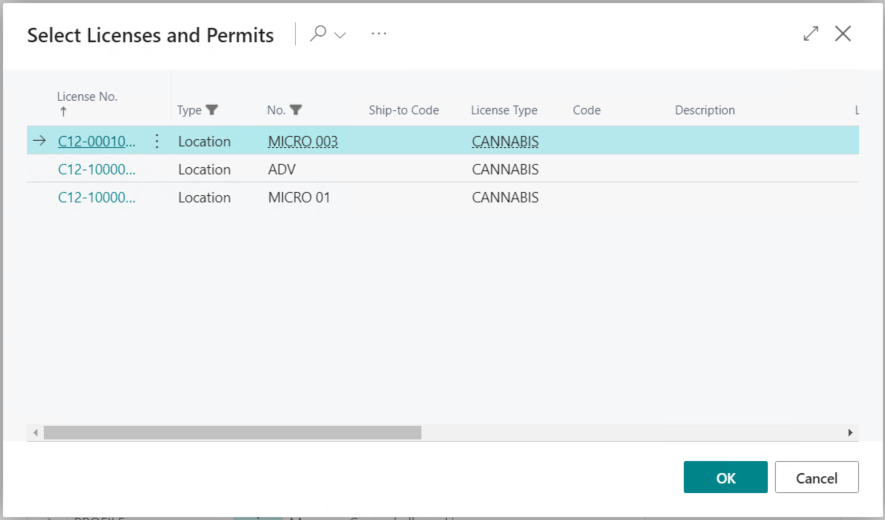Image resolution: width=885 pixels, height=520 pixels.
Task: Sort by License No. column header
Action: point(87,97)
